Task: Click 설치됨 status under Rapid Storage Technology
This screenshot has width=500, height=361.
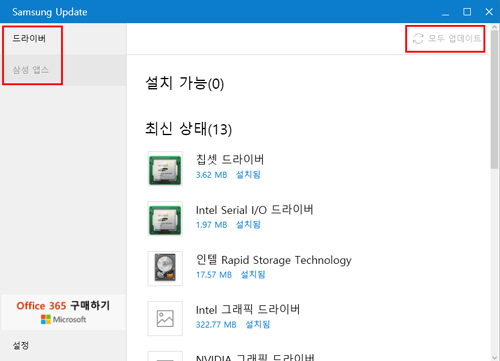Action: point(253,275)
